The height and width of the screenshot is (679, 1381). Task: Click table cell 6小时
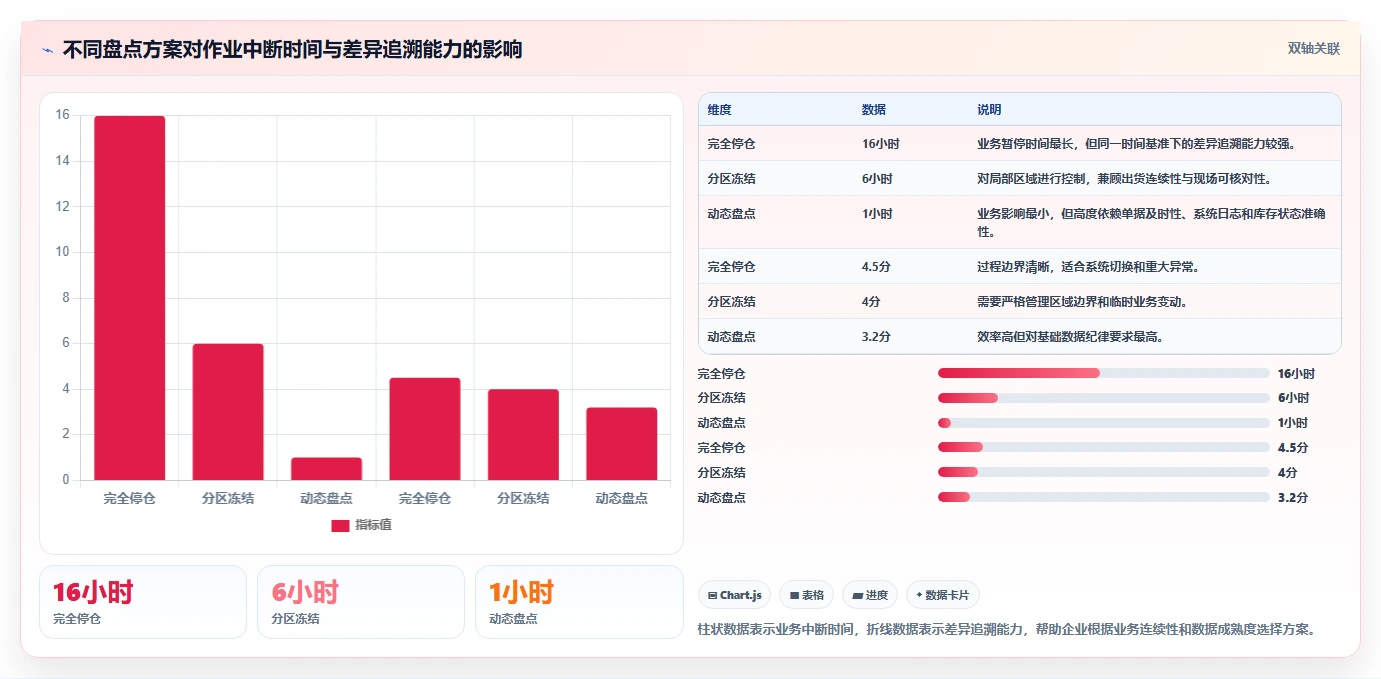(877, 179)
